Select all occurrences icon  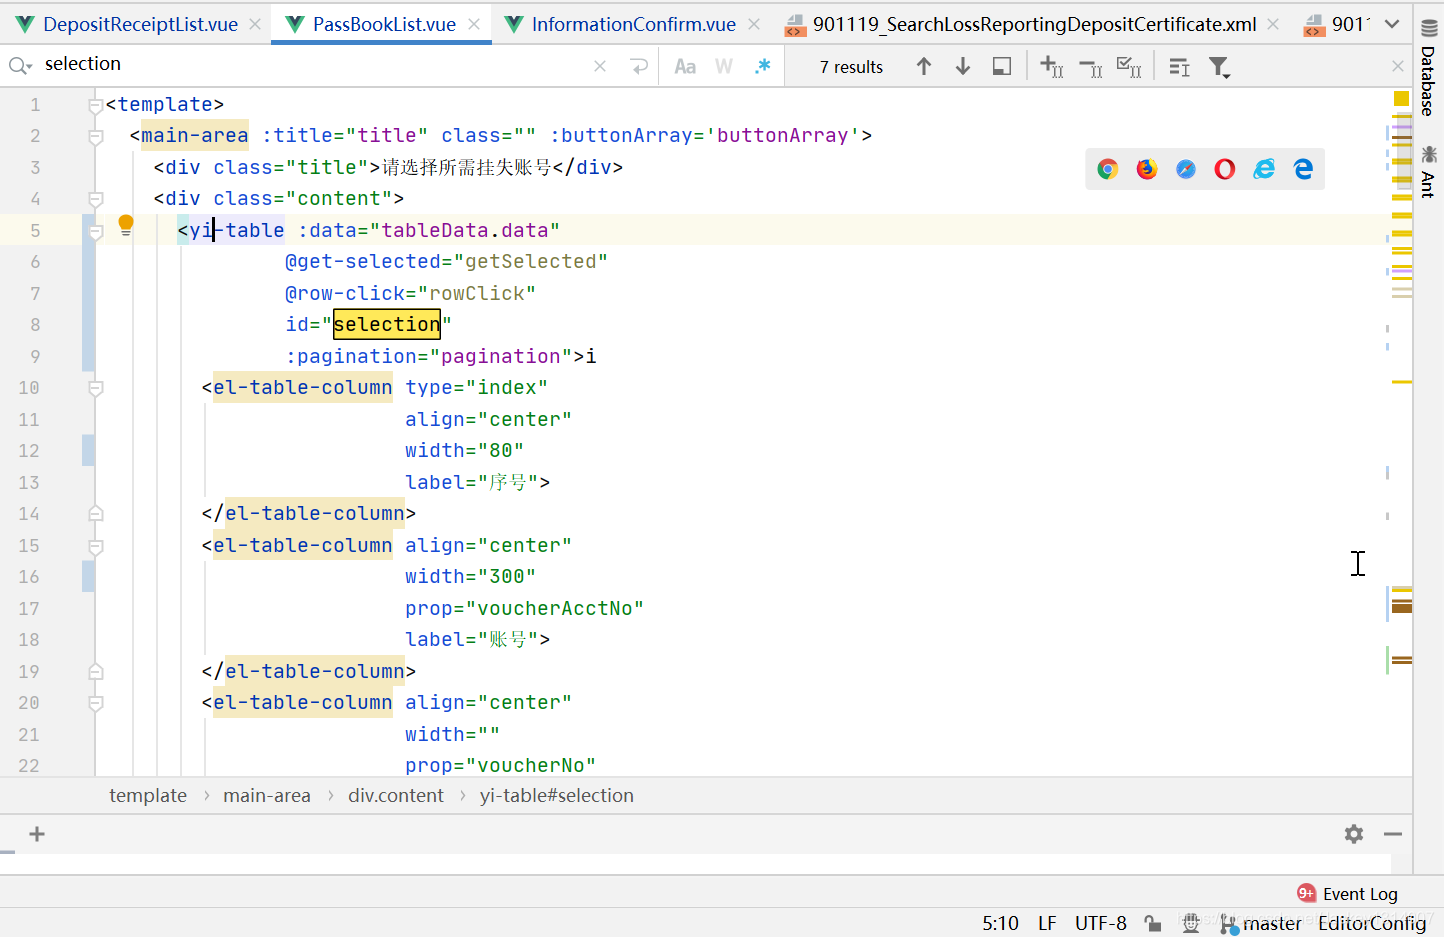coord(1129,66)
